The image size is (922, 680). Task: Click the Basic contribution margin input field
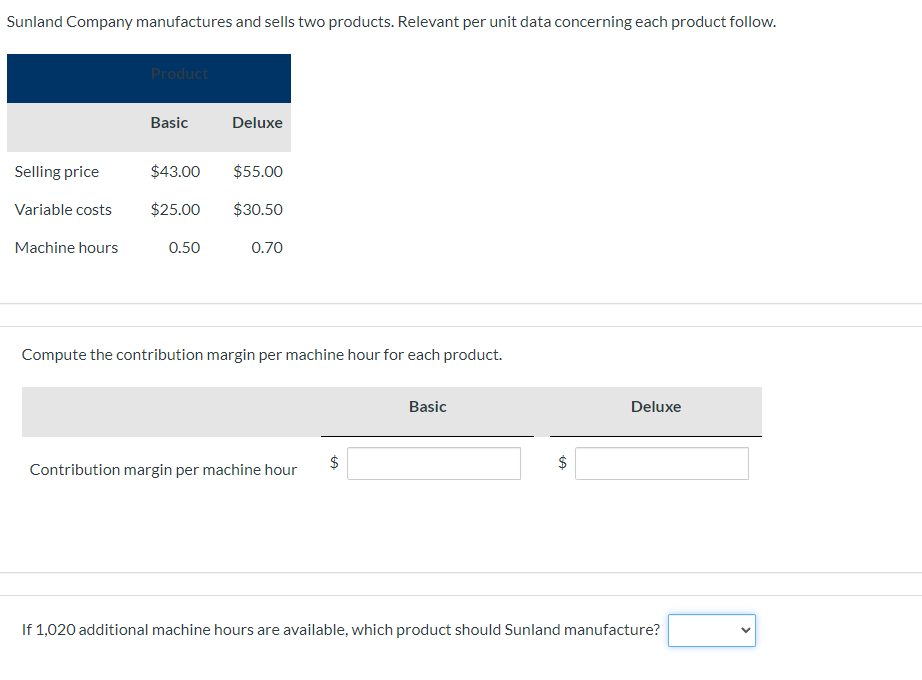(x=433, y=463)
